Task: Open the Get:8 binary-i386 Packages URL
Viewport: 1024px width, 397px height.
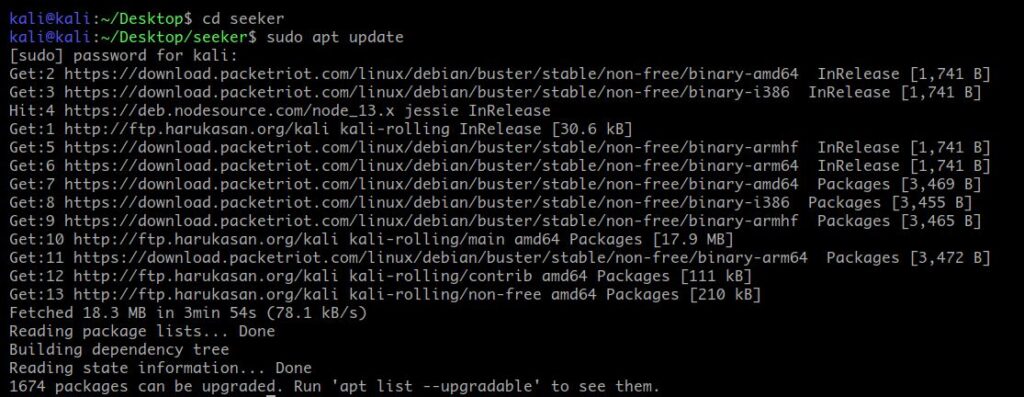Action: click(x=426, y=202)
